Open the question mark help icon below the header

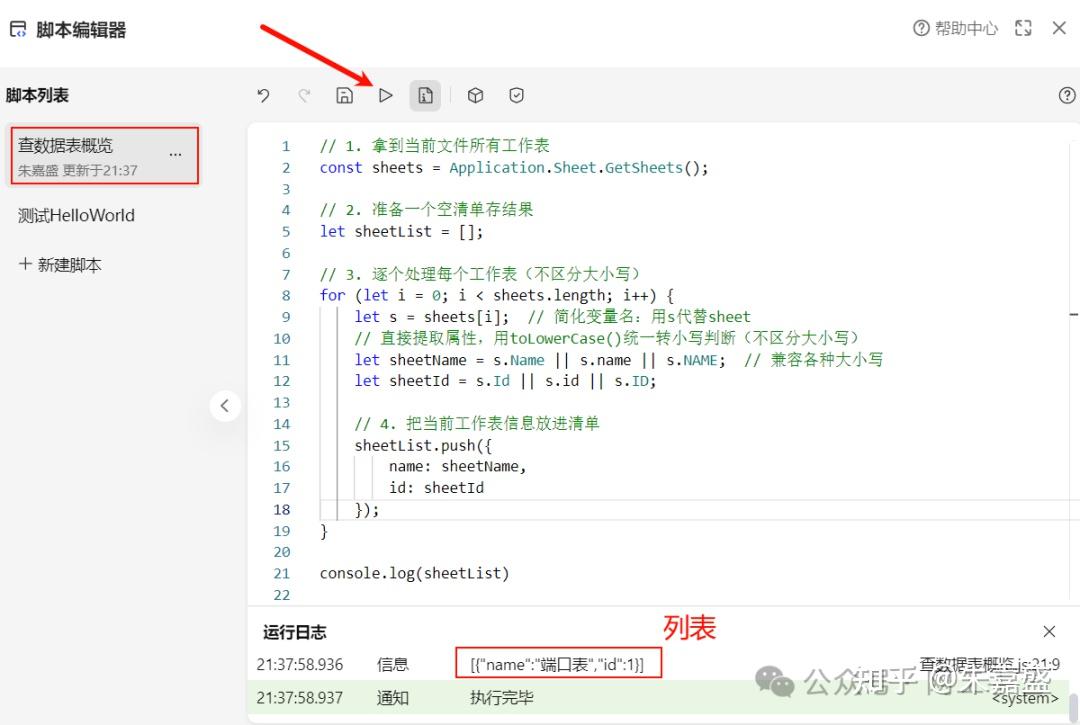(1067, 95)
